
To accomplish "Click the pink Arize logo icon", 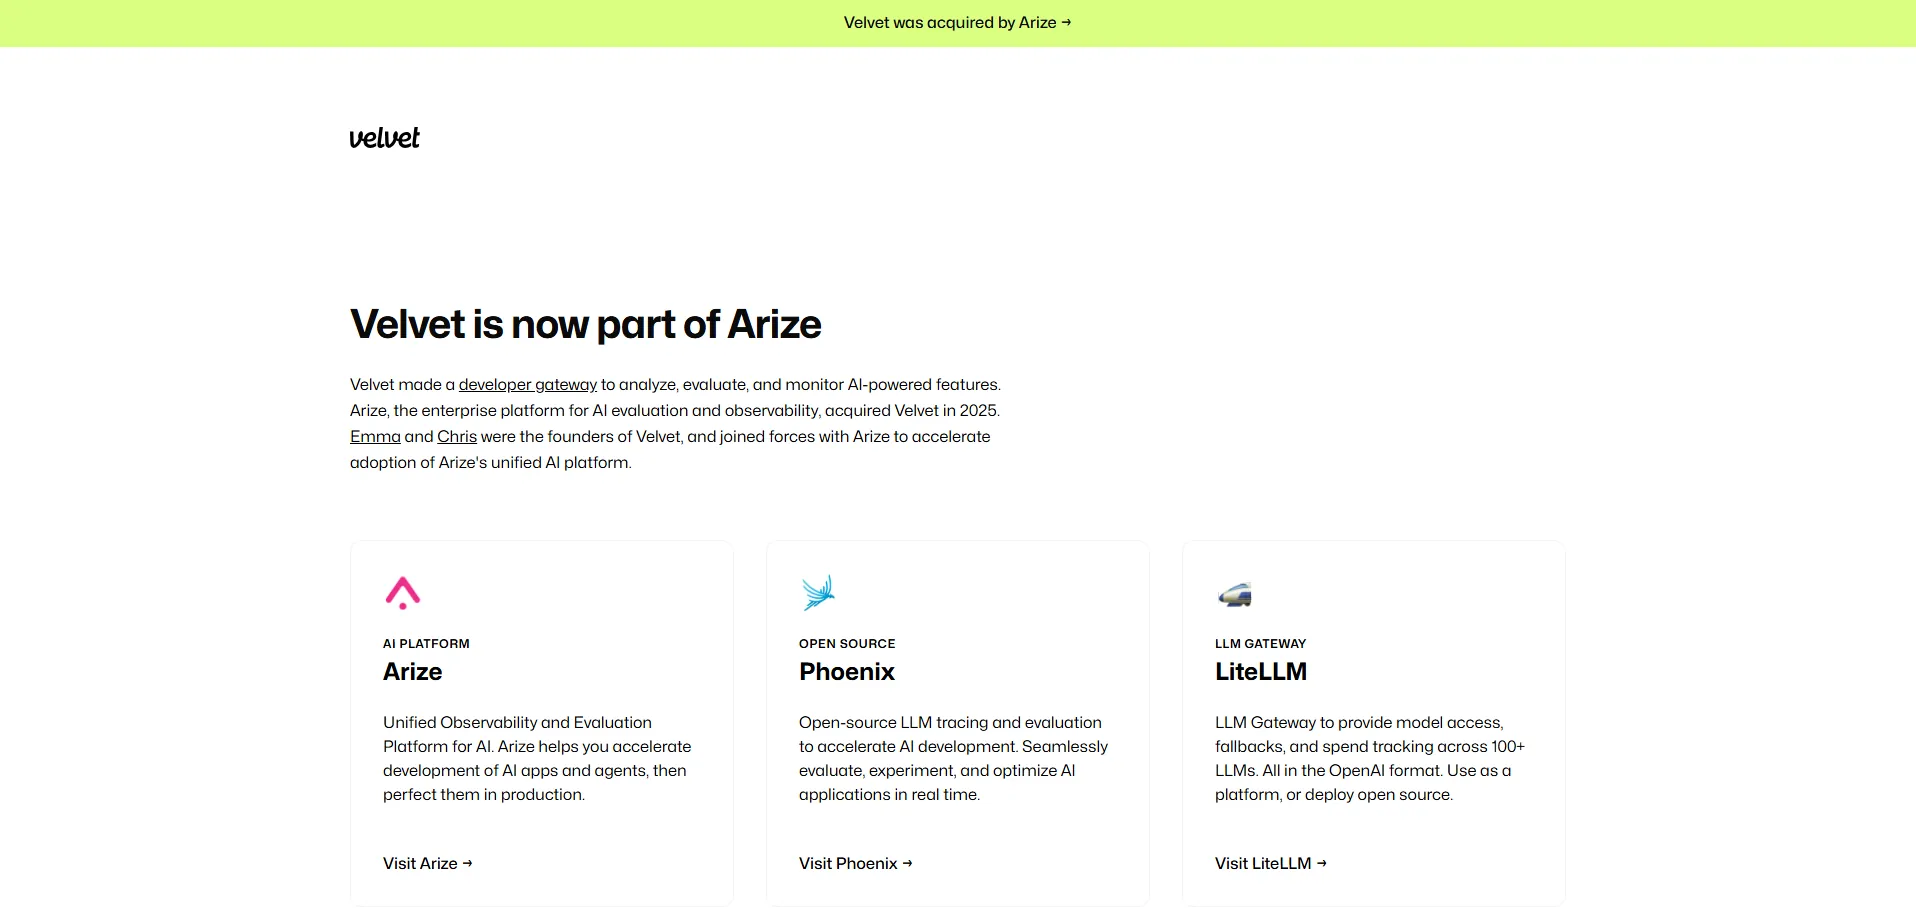I will (403, 592).
